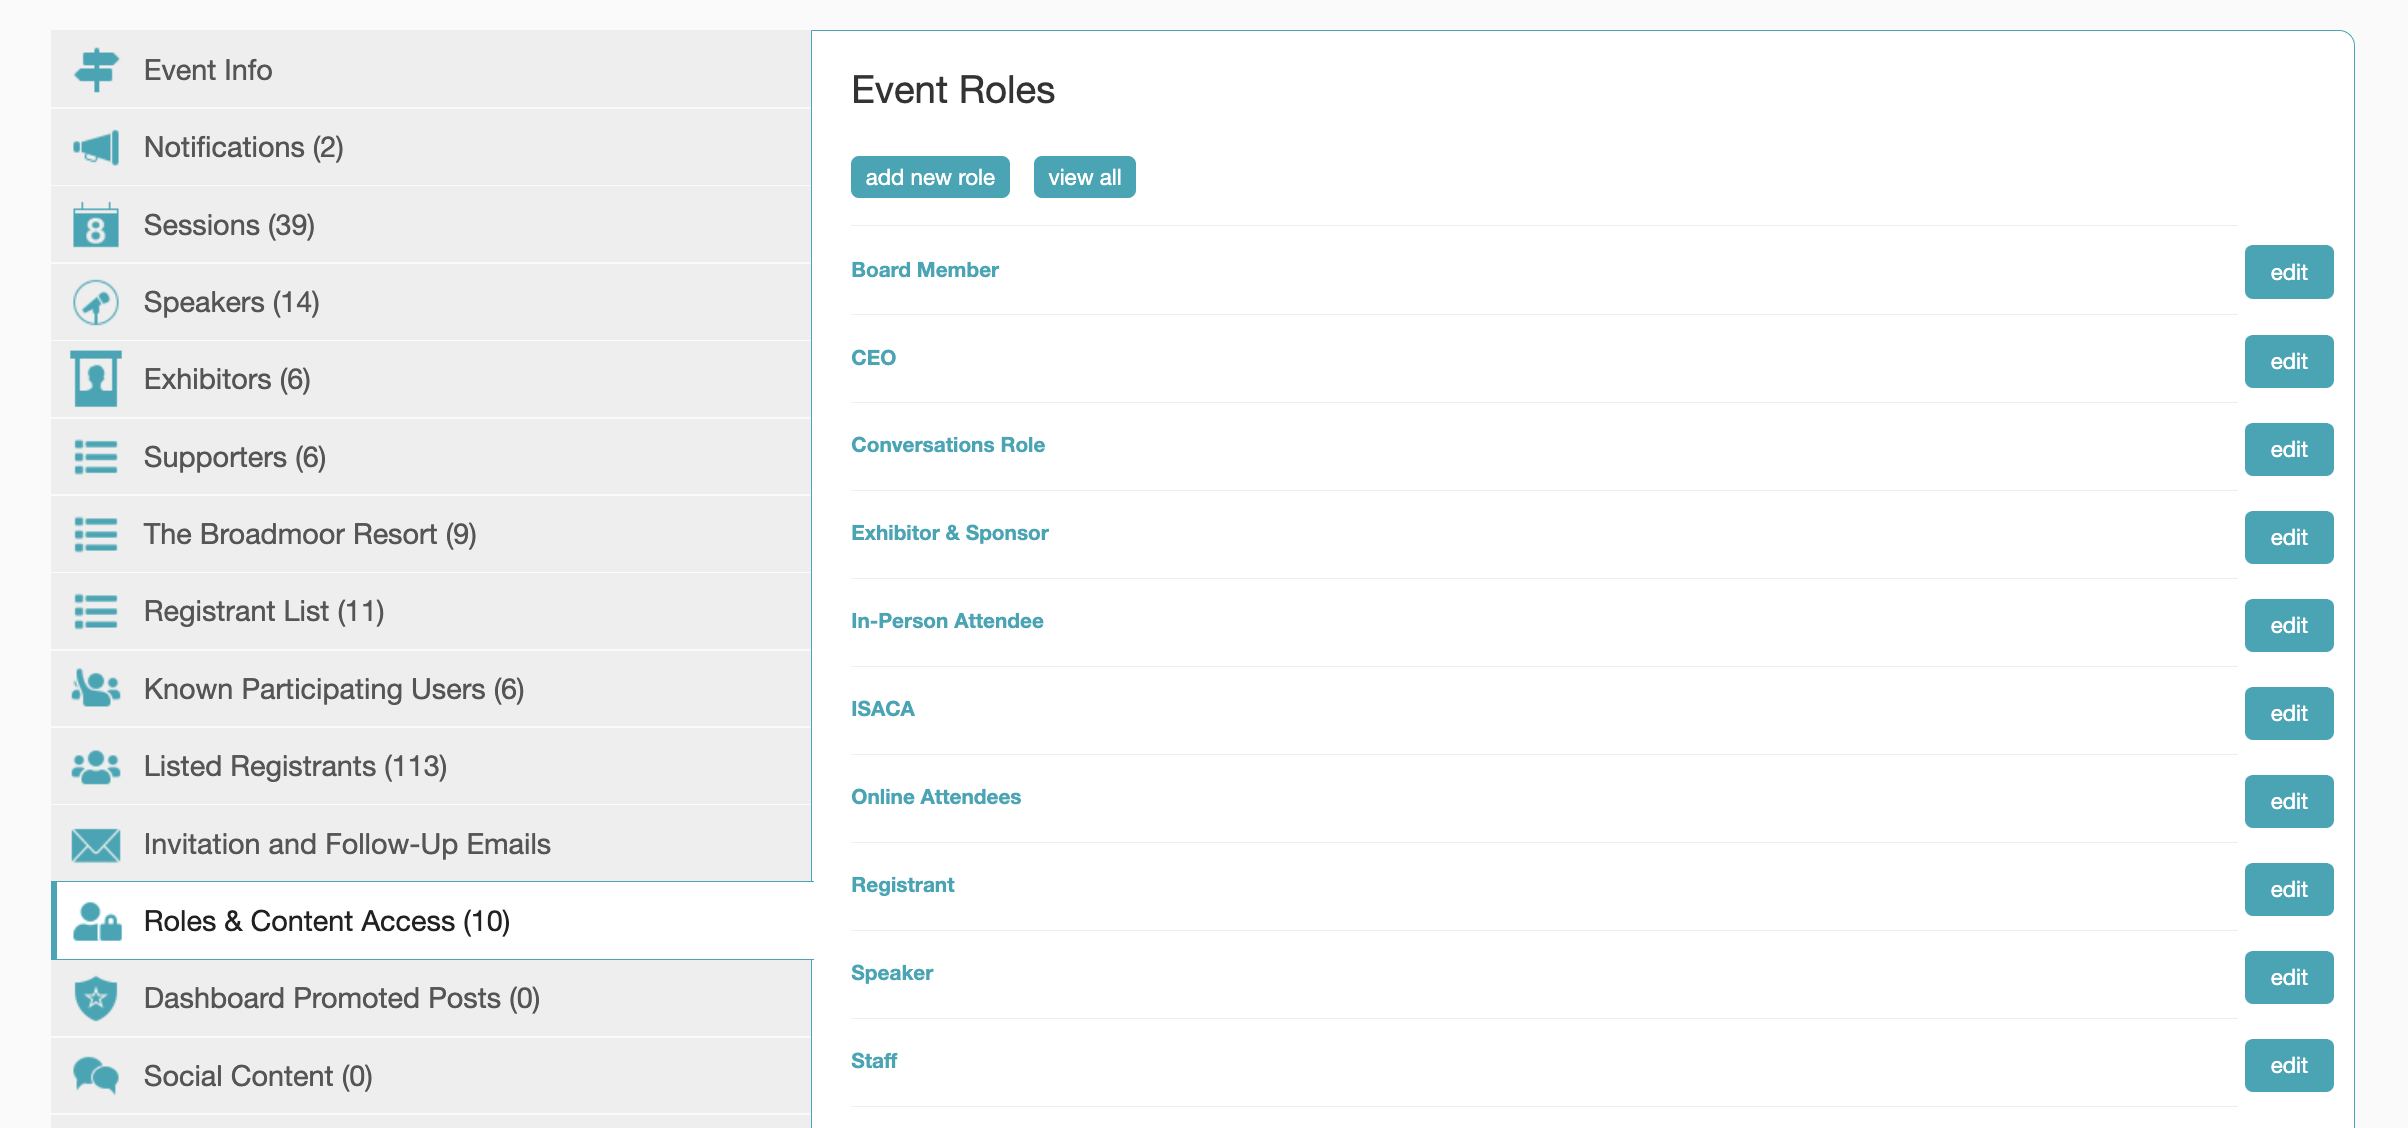Click the signpost icon beside Event Info

tap(96, 70)
